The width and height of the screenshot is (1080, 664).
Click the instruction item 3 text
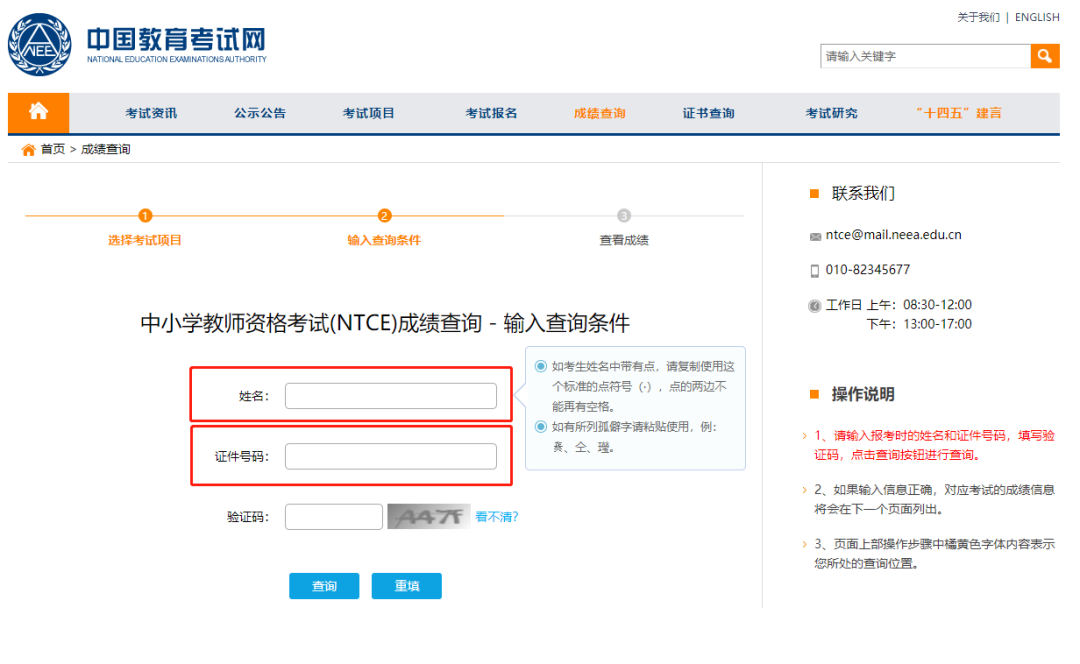pyautogui.click(x=934, y=554)
